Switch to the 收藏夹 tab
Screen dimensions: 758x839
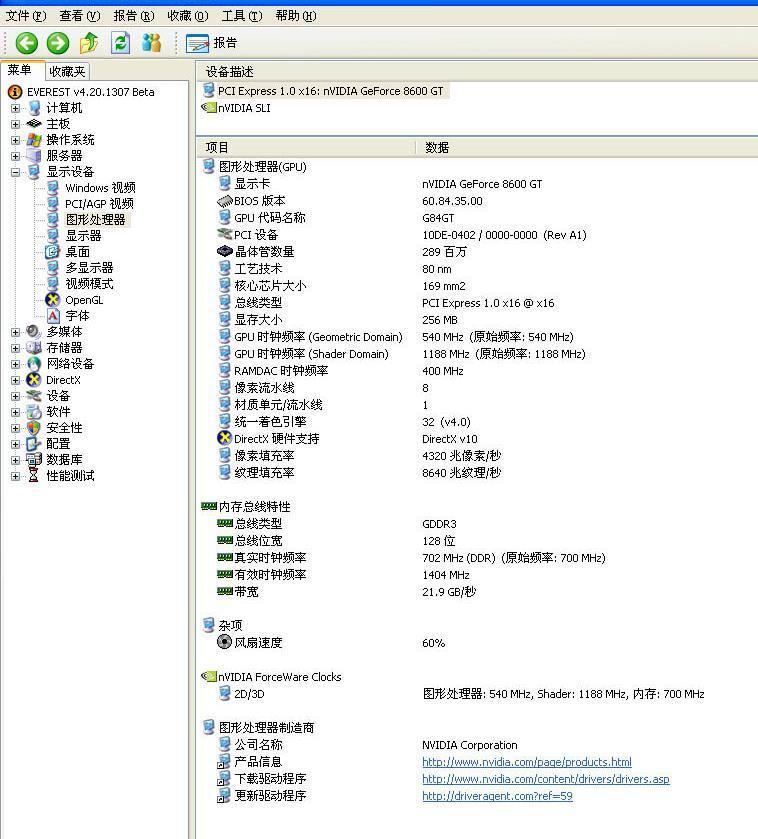pos(67,71)
